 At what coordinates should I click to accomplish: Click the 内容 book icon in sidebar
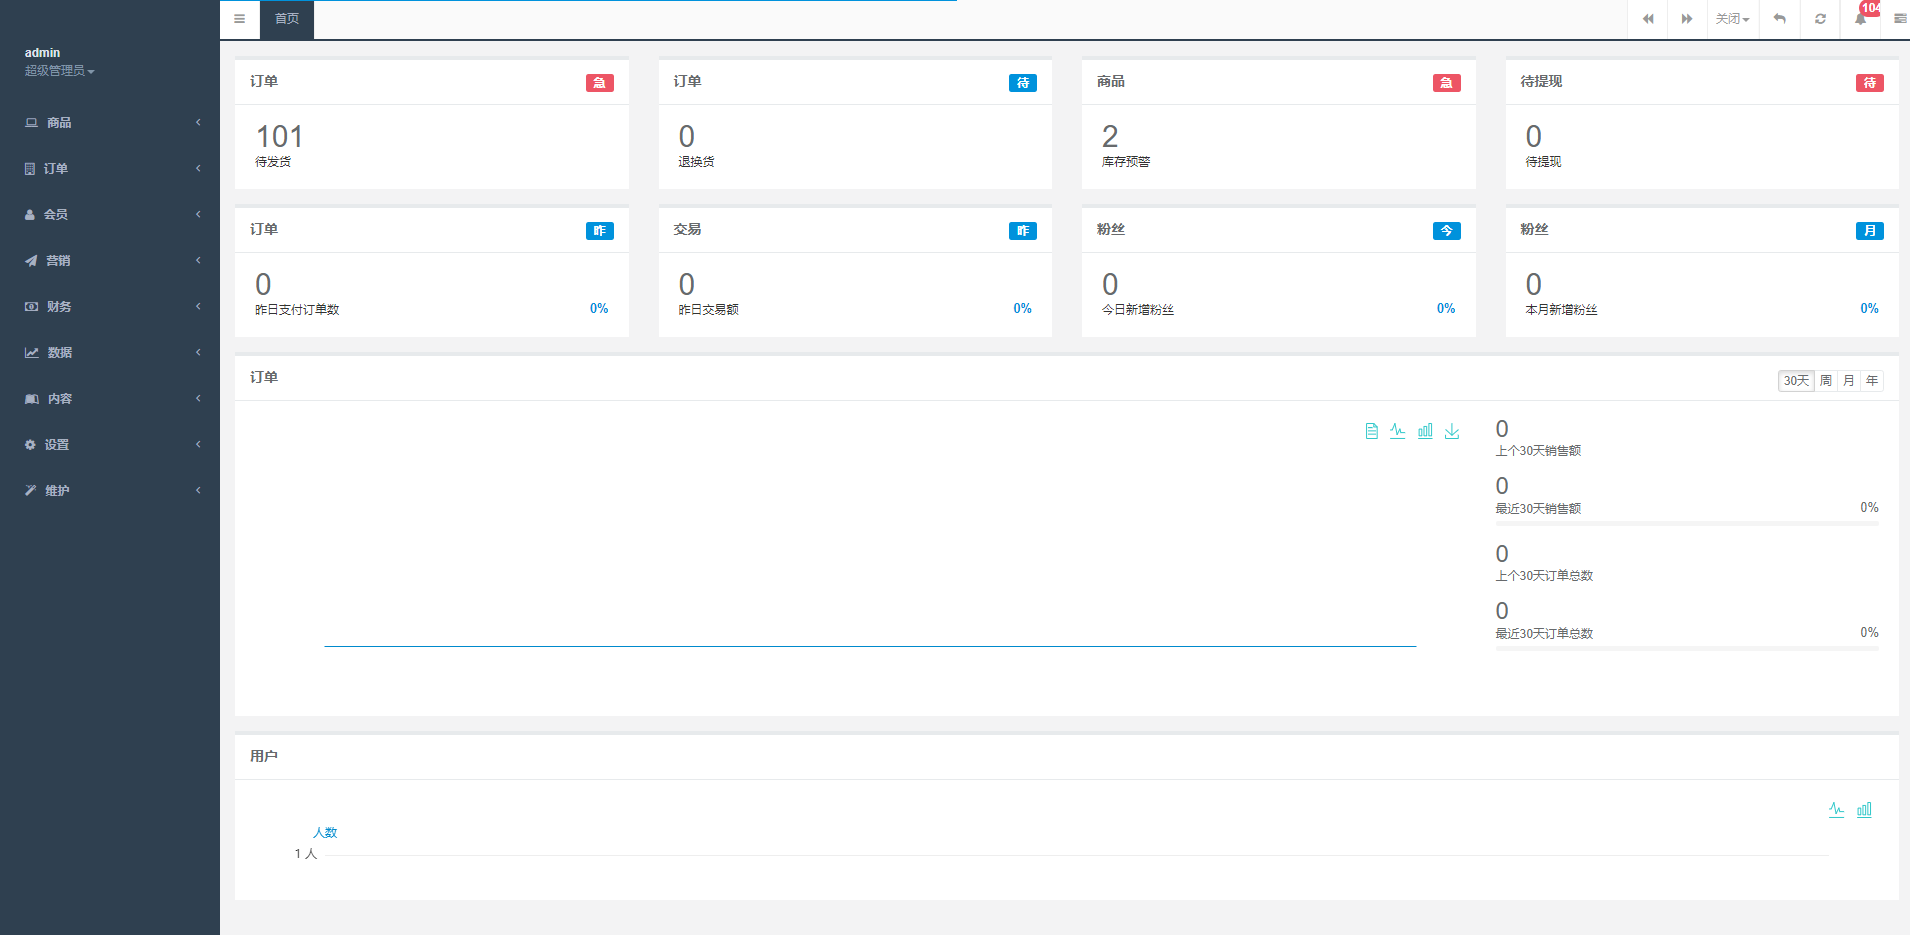point(32,399)
